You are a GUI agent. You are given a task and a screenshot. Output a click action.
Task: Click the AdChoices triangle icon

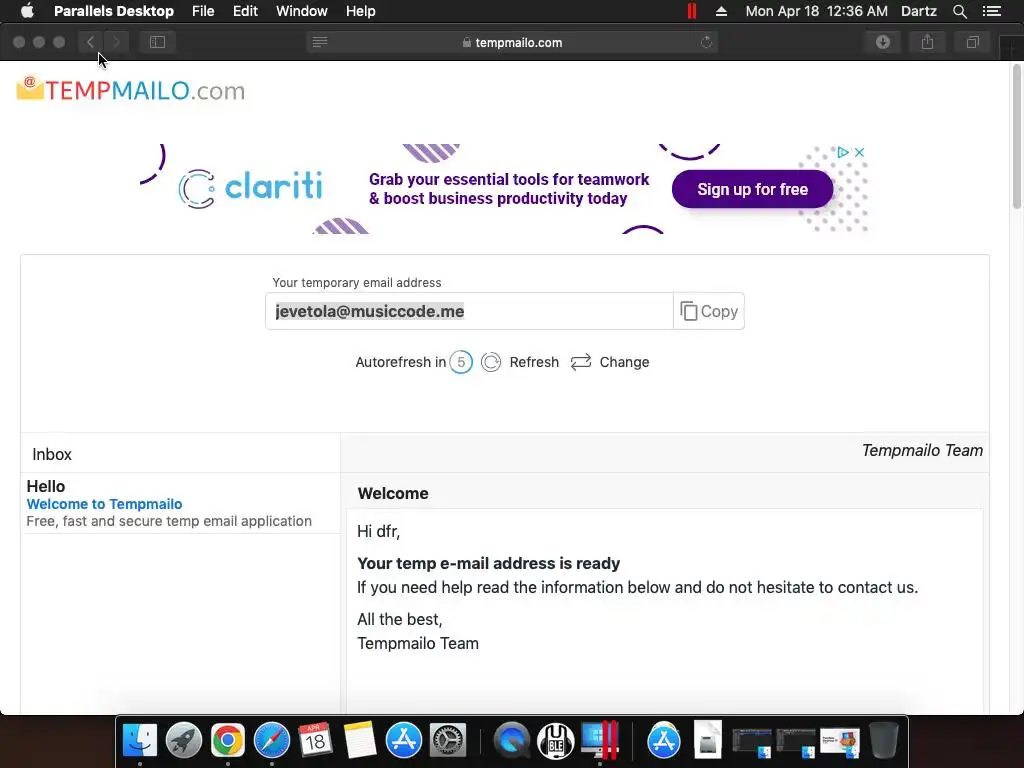pyautogui.click(x=842, y=152)
